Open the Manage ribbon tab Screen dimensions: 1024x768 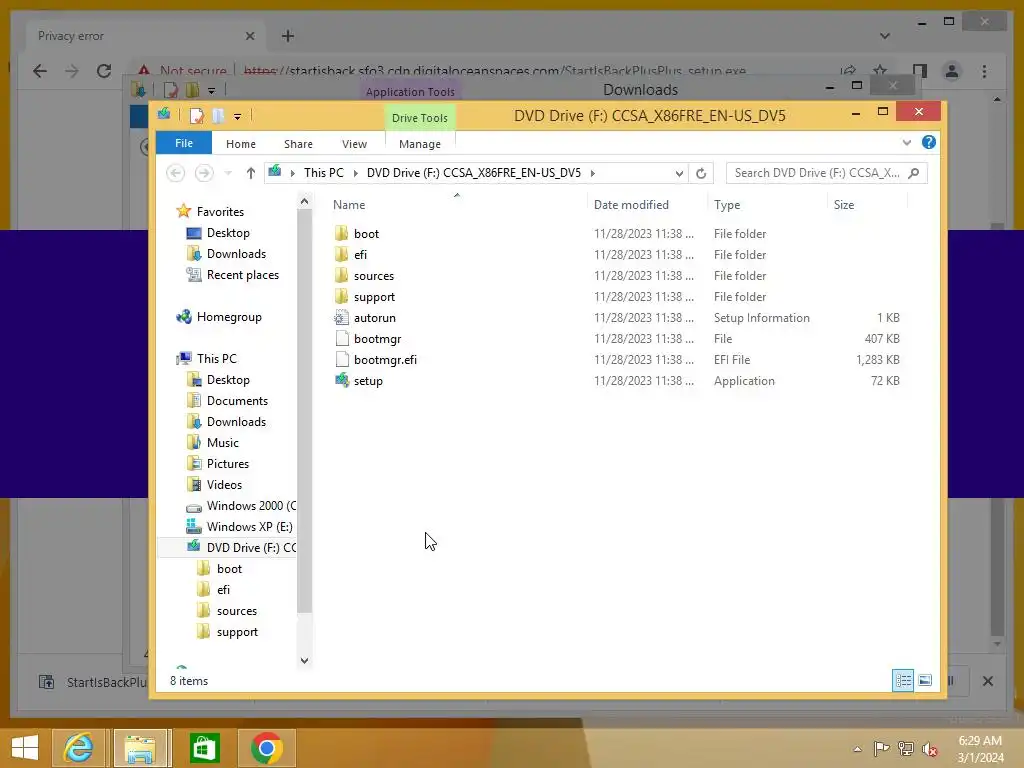pyautogui.click(x=419, y=144)
